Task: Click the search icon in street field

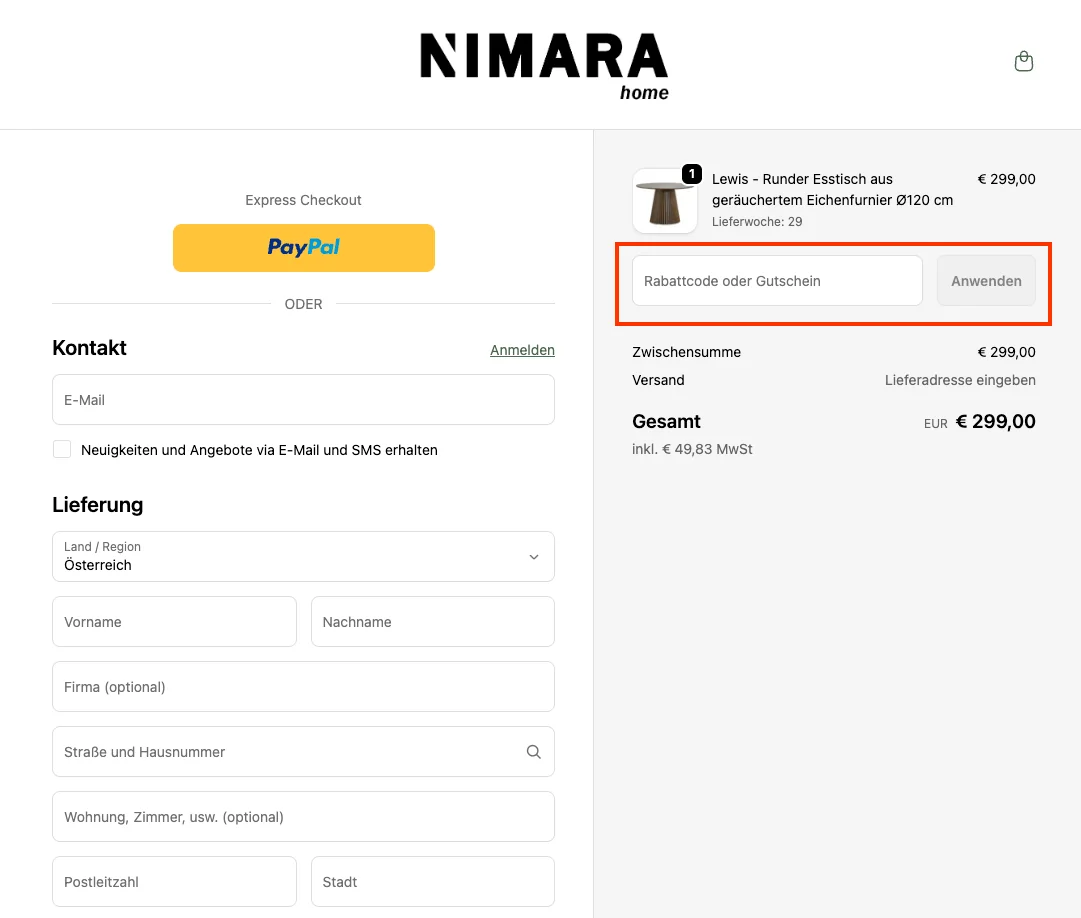Action: point(534,752)
